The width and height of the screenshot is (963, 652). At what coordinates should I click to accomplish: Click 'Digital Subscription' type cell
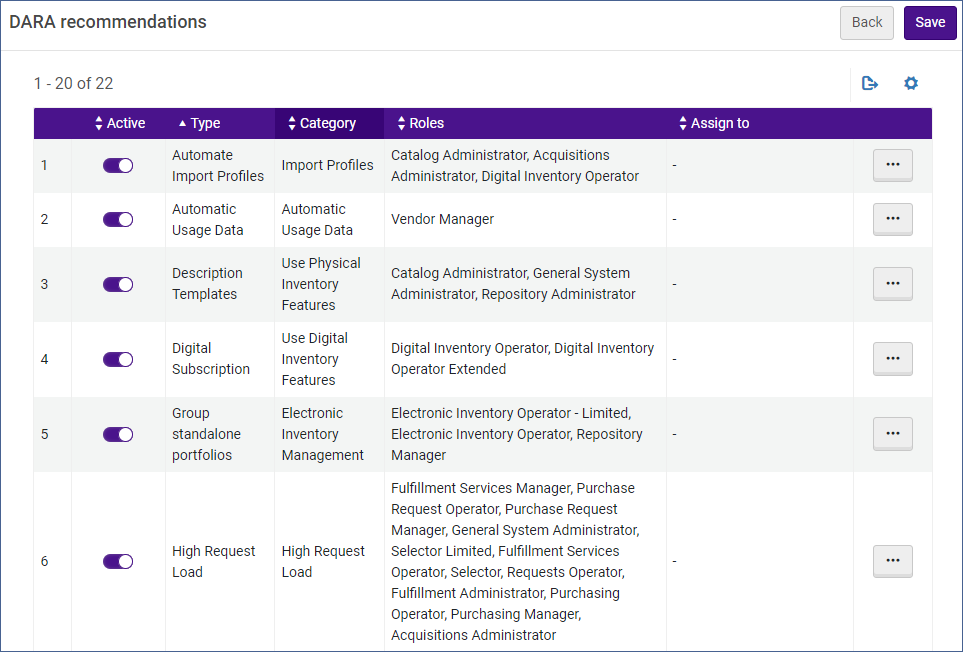[220, 359]
